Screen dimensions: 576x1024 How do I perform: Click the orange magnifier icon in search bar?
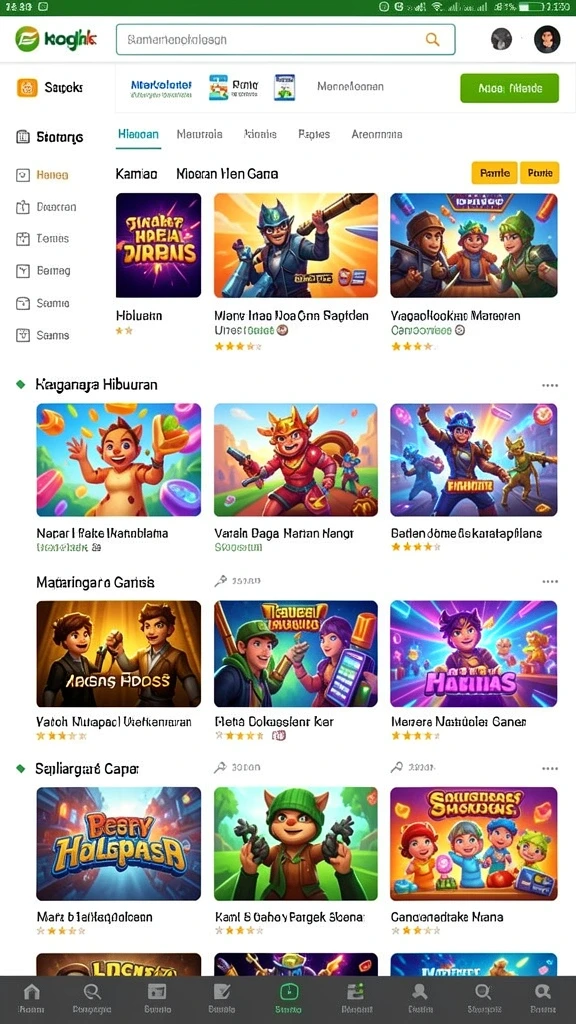(x=432, y=39)
